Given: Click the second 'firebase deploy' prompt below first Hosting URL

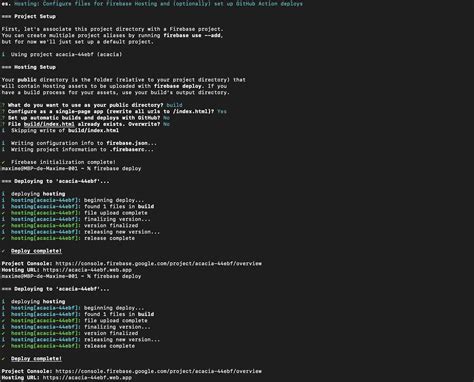Looking at the screenshot, I should (117, 276).
